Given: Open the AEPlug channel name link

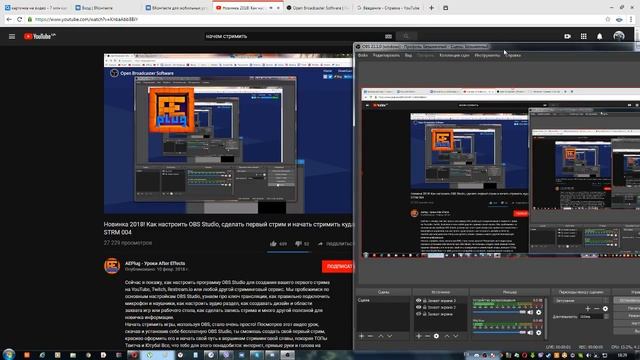Looking at the screenshot, I should coord(155,263).
